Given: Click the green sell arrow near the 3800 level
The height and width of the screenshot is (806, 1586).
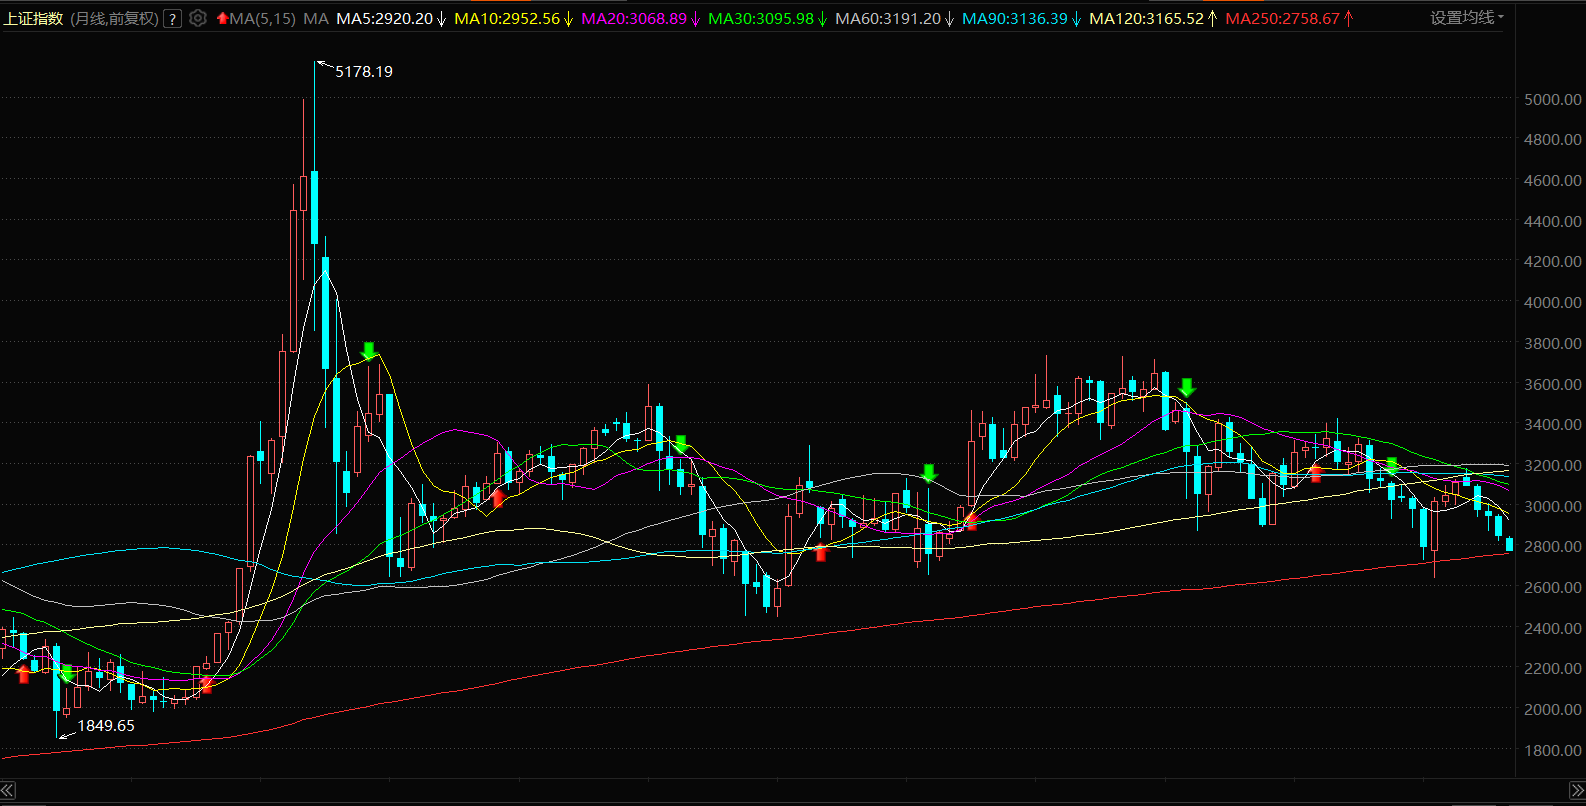Looking at the screenshot, I should [x=368, y=351].
